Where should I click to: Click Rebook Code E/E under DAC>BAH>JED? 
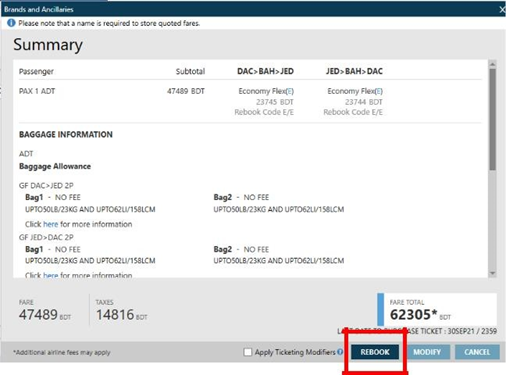point(264,112)
